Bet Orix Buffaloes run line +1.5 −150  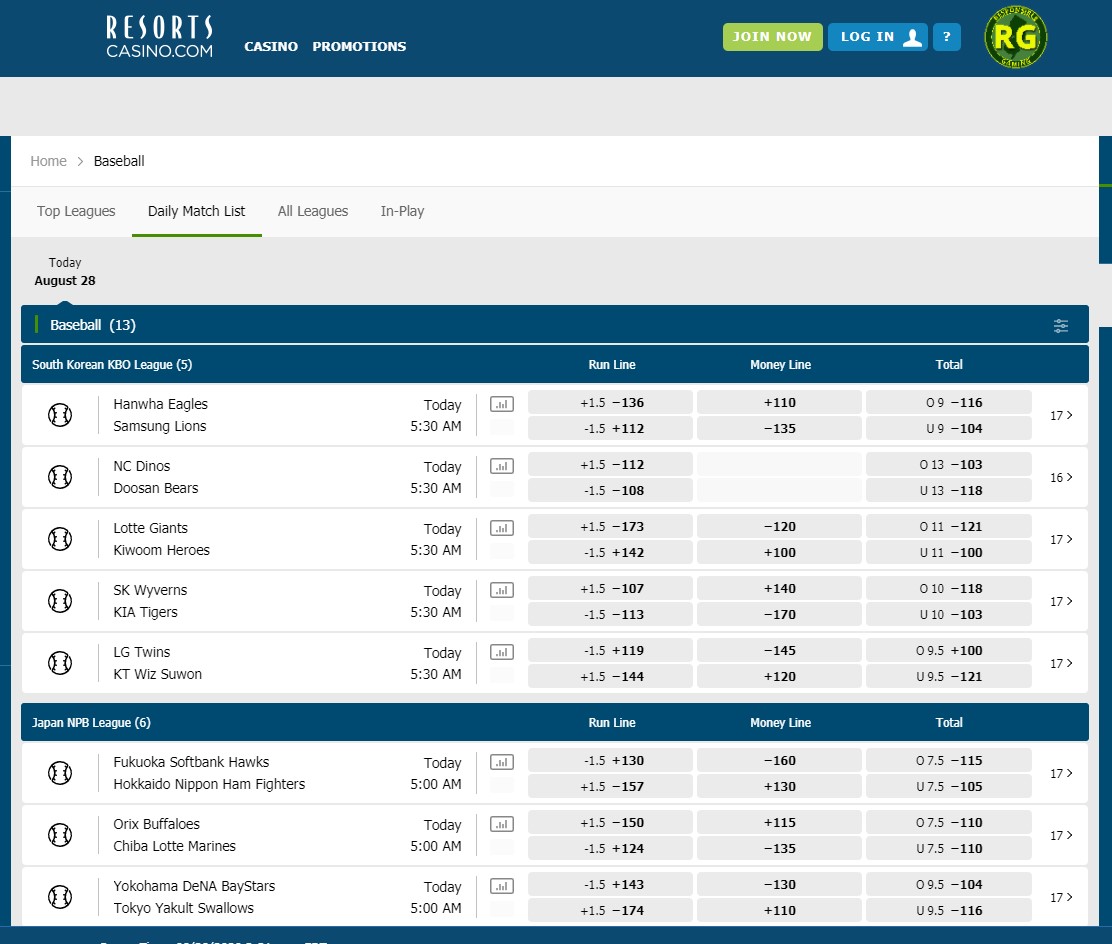tap(611, 823)
